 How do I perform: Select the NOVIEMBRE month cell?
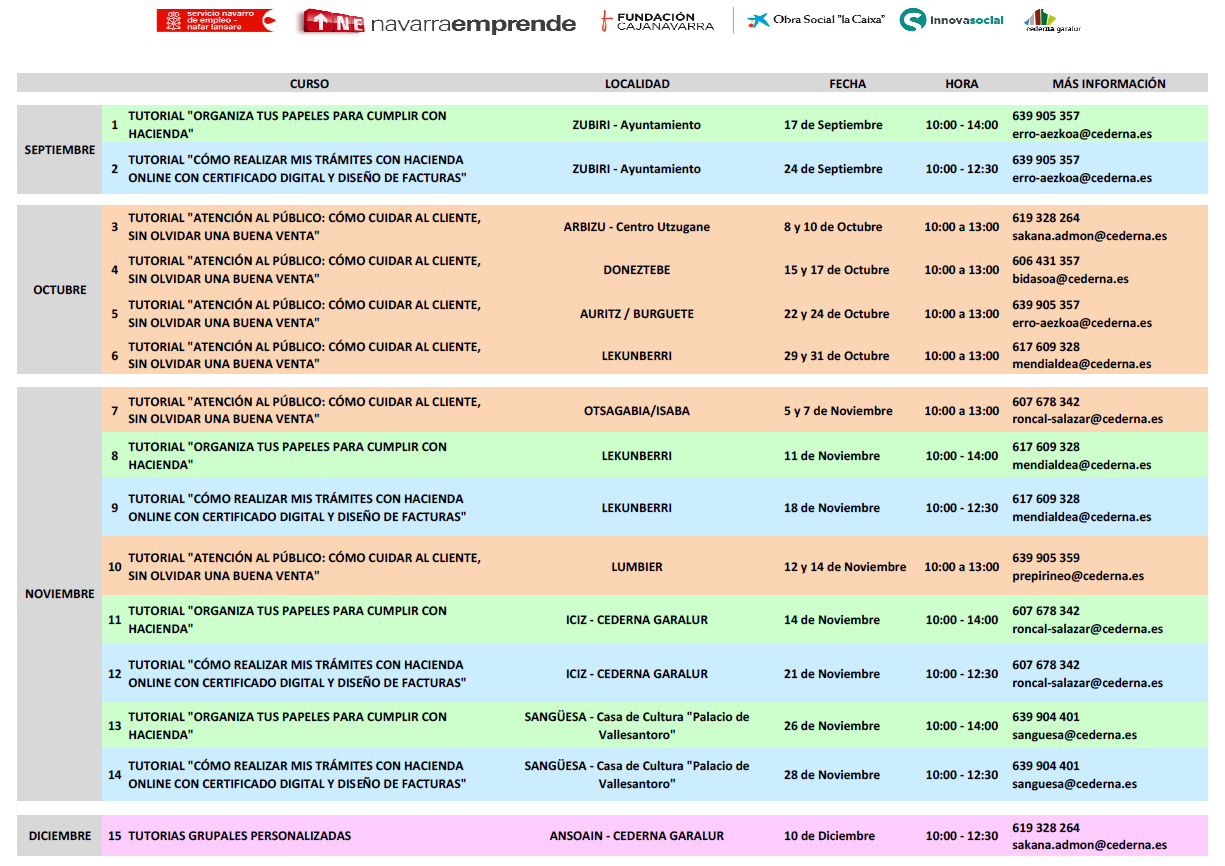click(x=60, y=594)
